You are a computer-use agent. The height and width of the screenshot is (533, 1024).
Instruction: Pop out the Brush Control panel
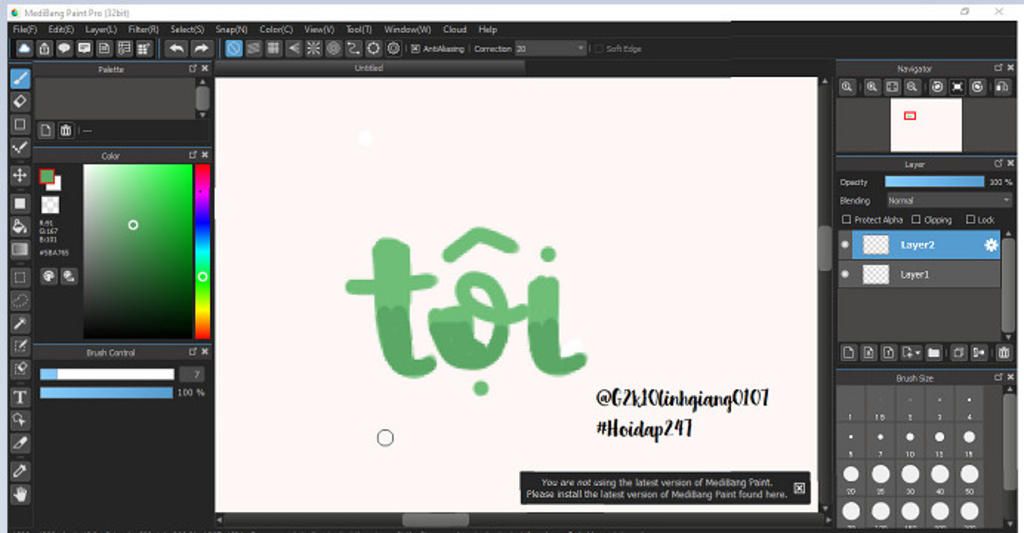193,351
